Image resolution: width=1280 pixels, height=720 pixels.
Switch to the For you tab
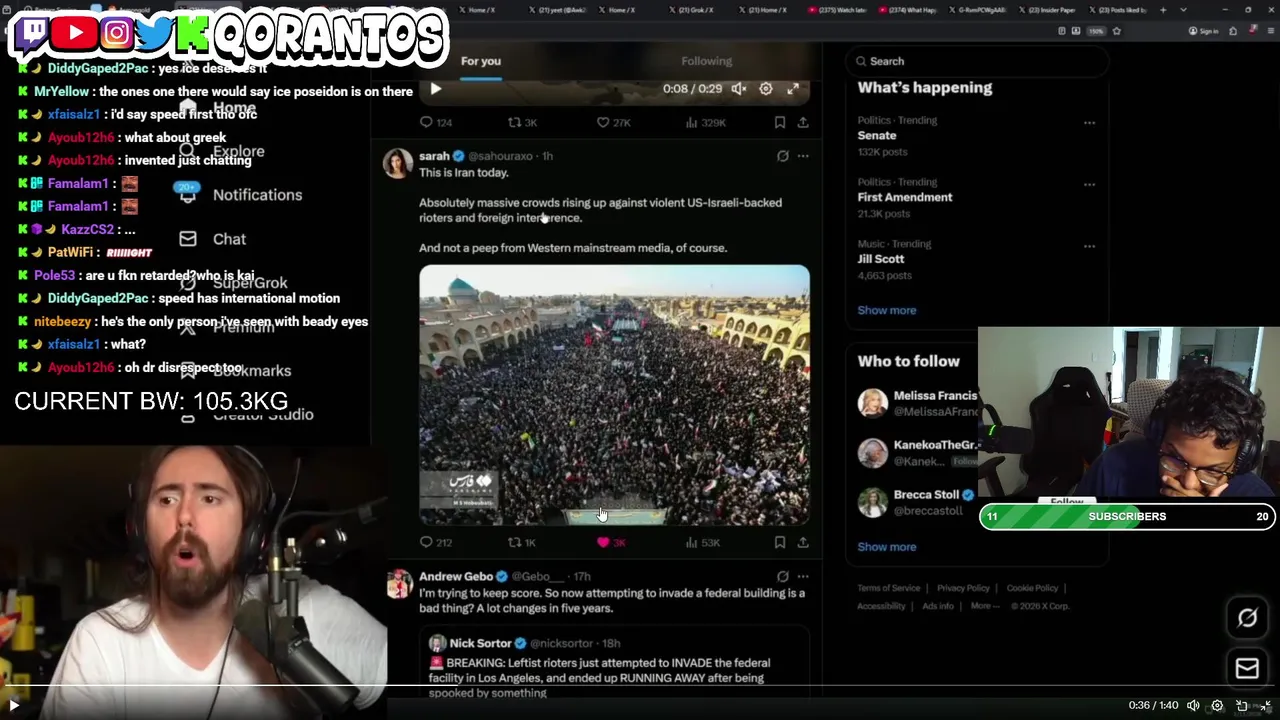481,61
